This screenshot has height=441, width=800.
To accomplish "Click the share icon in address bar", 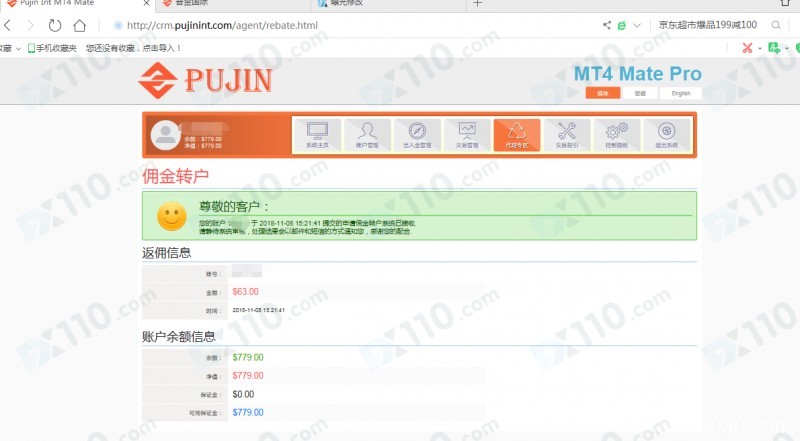I will 607,25.
